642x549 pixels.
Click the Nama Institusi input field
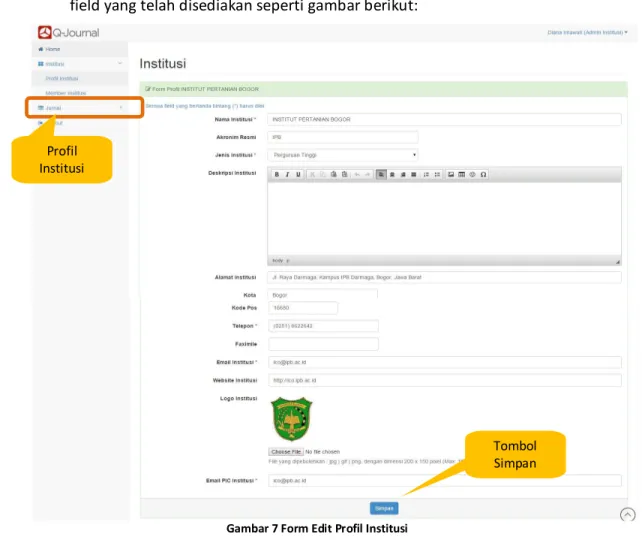pos(444,119)
